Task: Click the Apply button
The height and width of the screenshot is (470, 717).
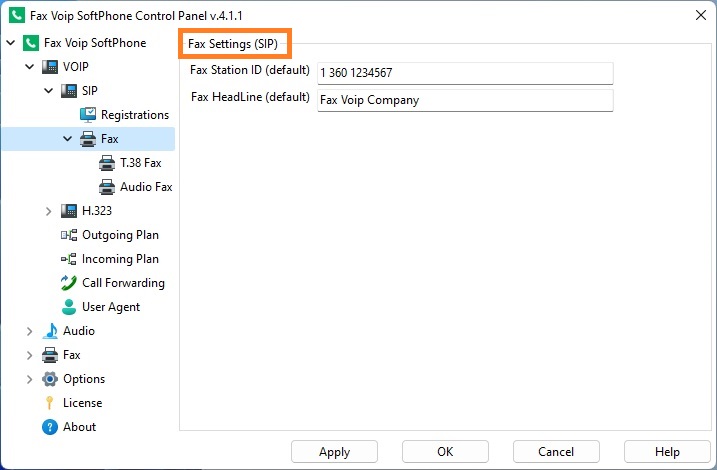Action: pos(334,452)
